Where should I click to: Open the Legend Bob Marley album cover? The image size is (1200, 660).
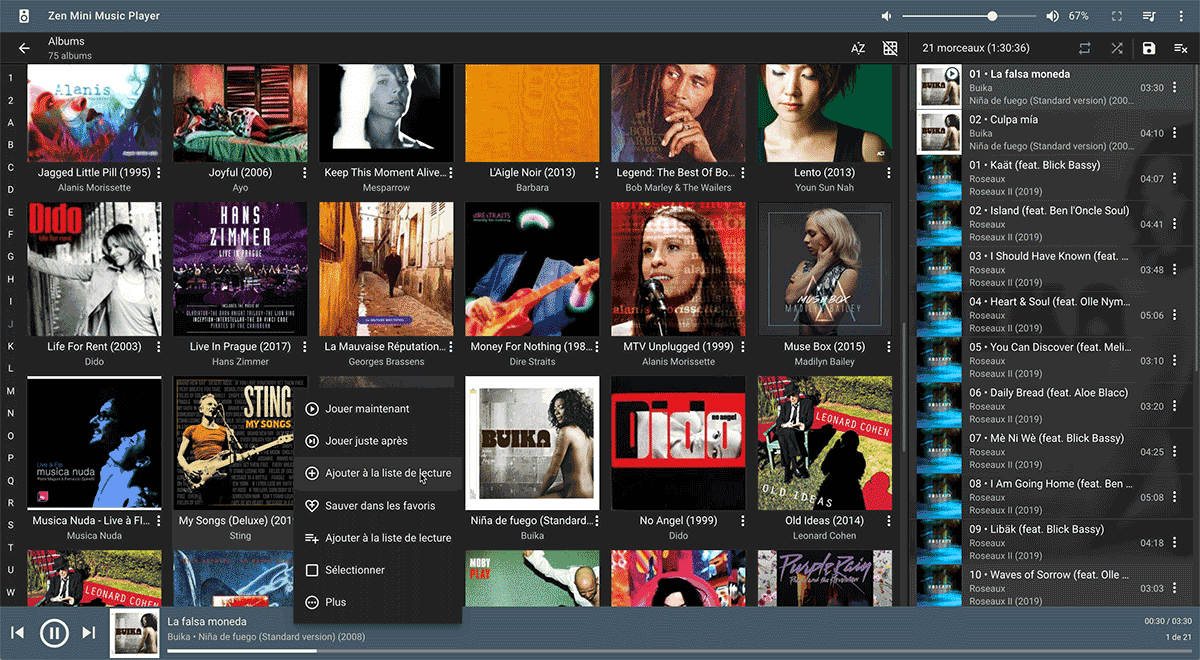point(678,113)
